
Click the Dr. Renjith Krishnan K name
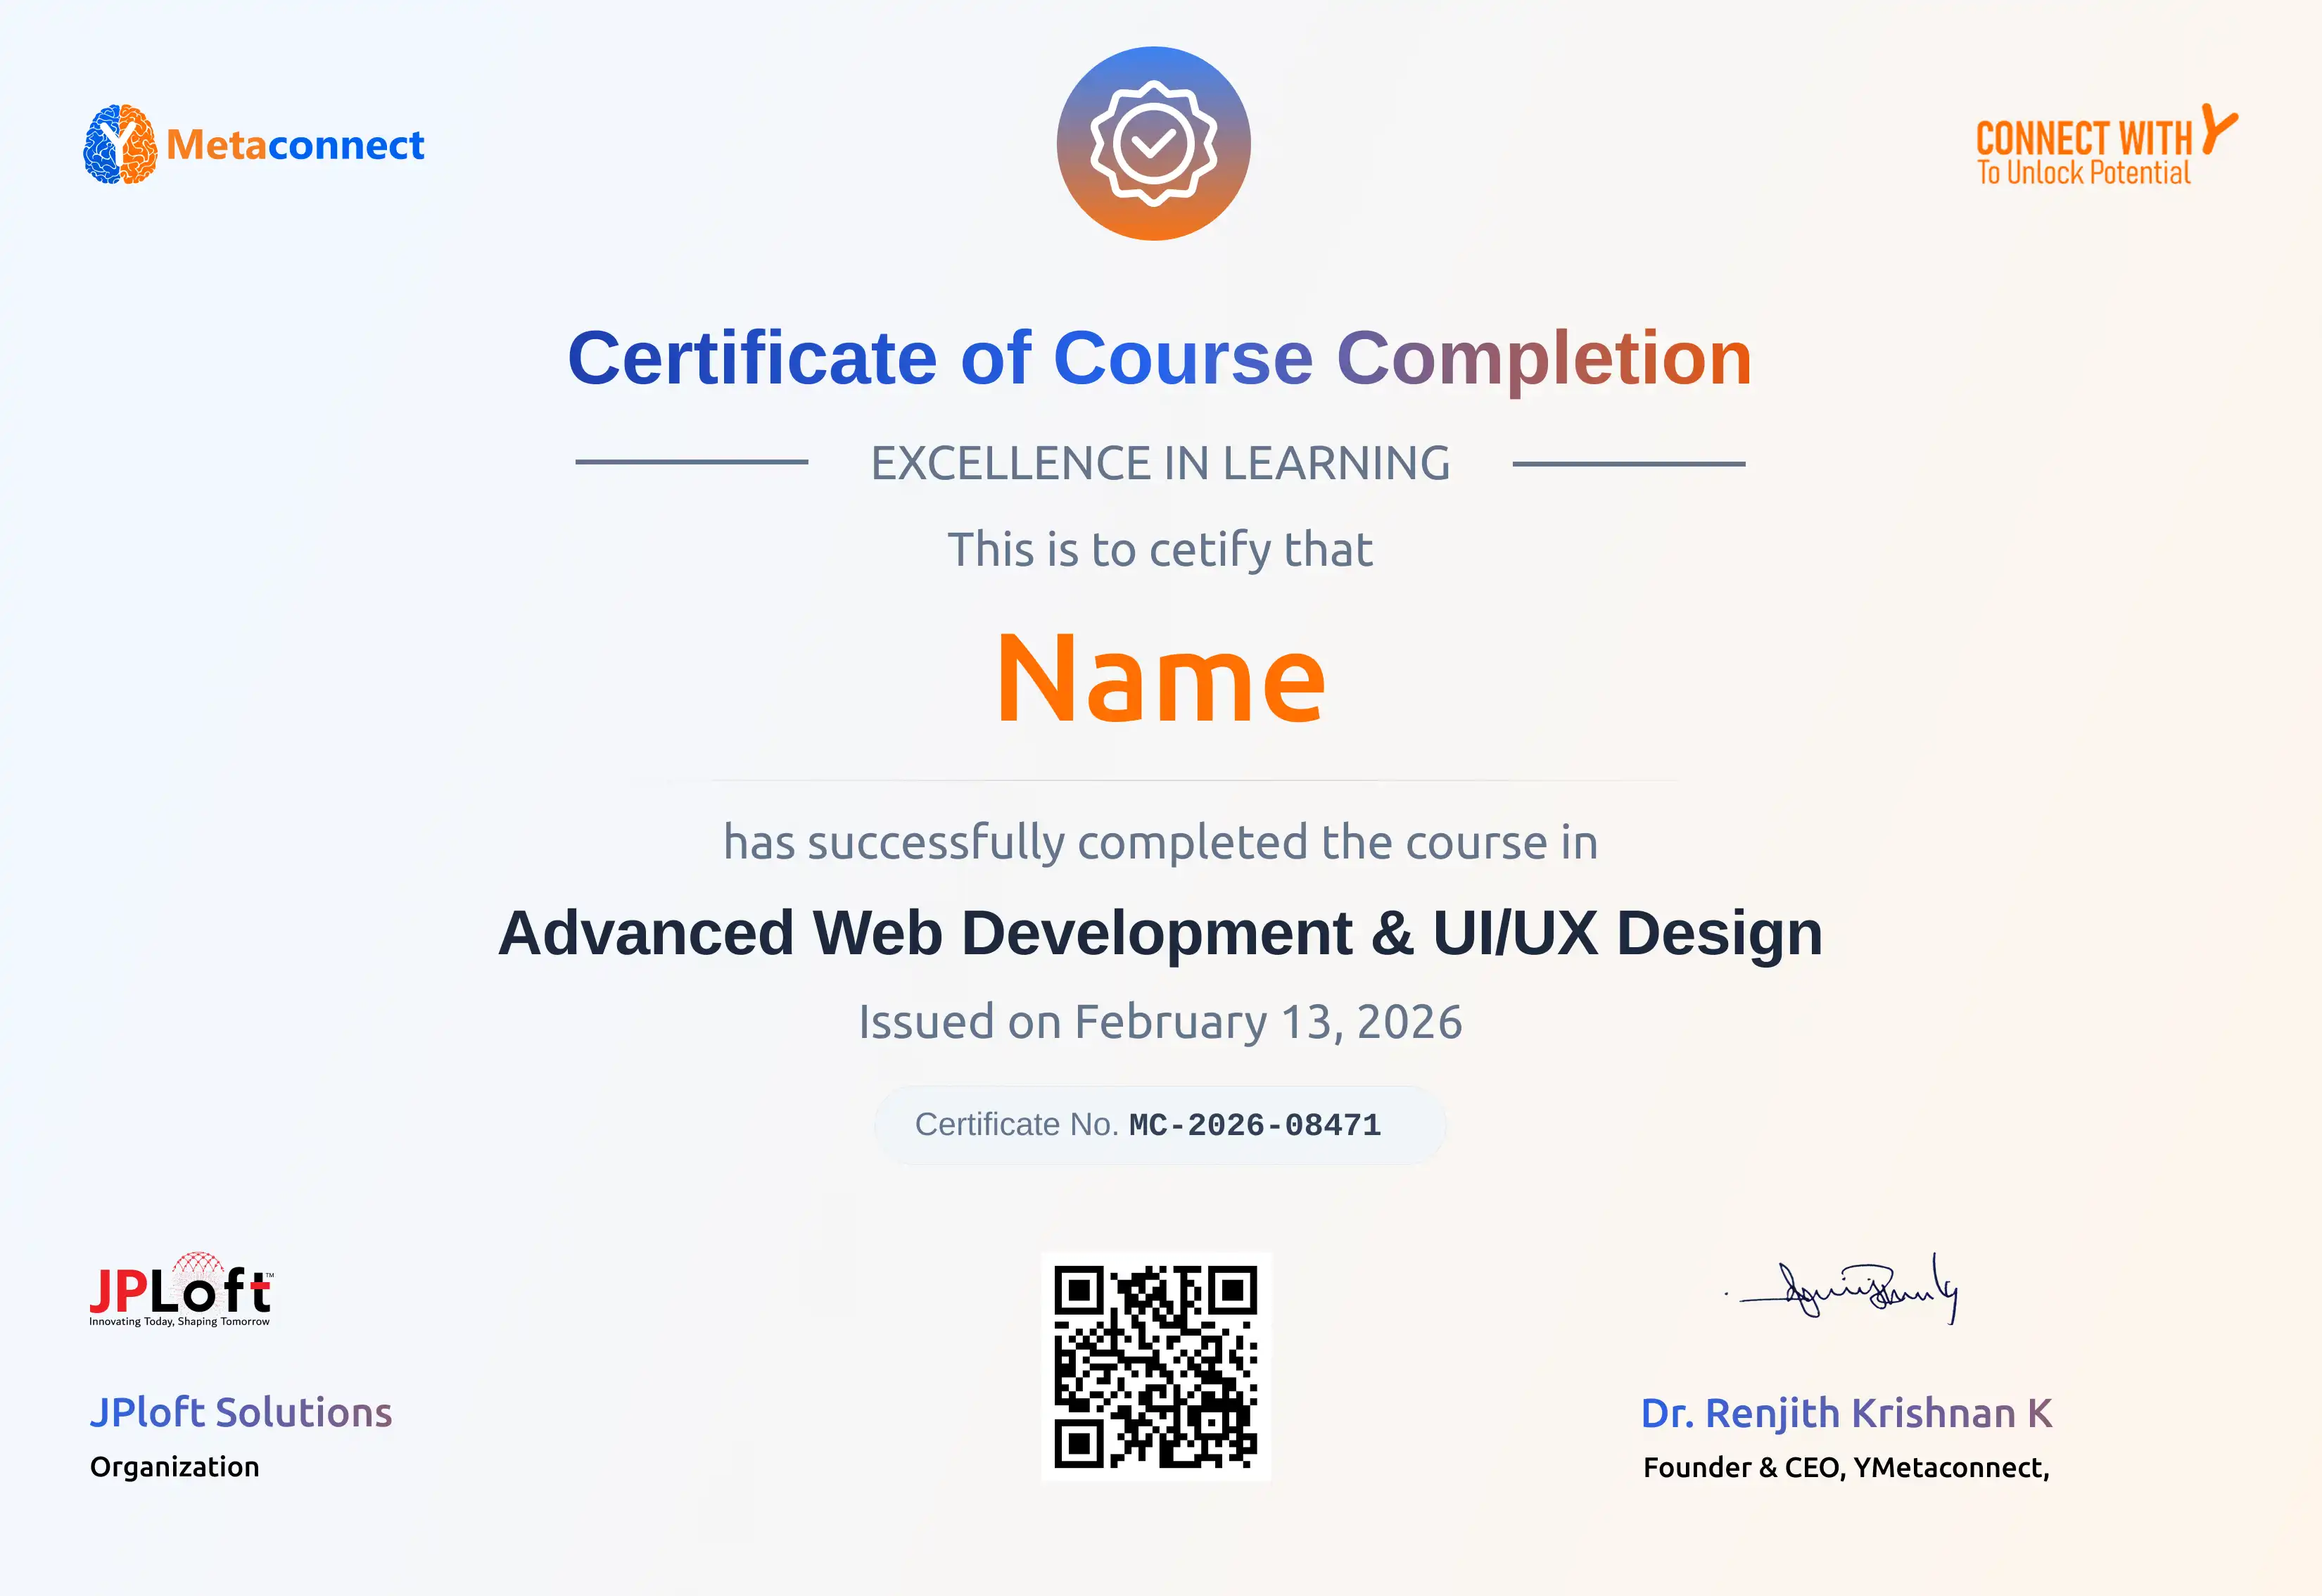[x=1846, y=1413]
